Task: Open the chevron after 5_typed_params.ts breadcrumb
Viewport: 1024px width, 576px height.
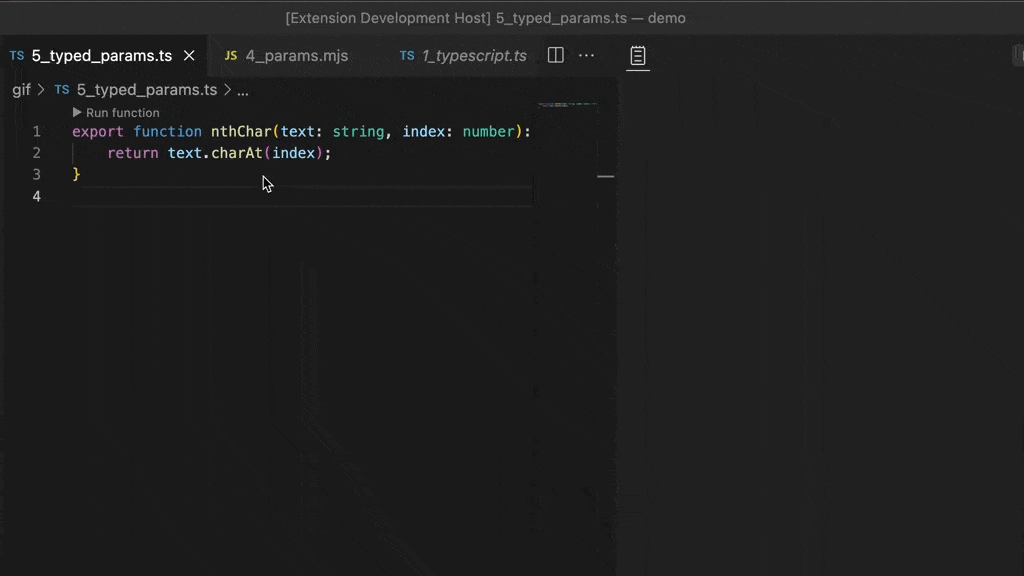Action: pos(227,89)
